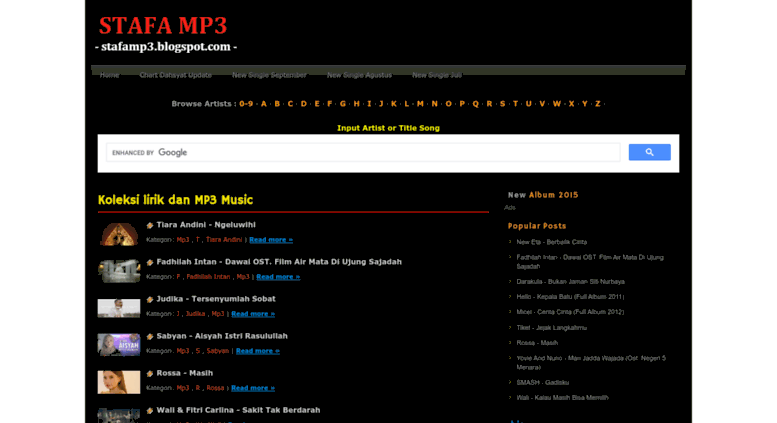Image resolution: width=777 pixels, height=423 pixels.
Task: Focus the Google search input field
Action: [x=363, y=153]
